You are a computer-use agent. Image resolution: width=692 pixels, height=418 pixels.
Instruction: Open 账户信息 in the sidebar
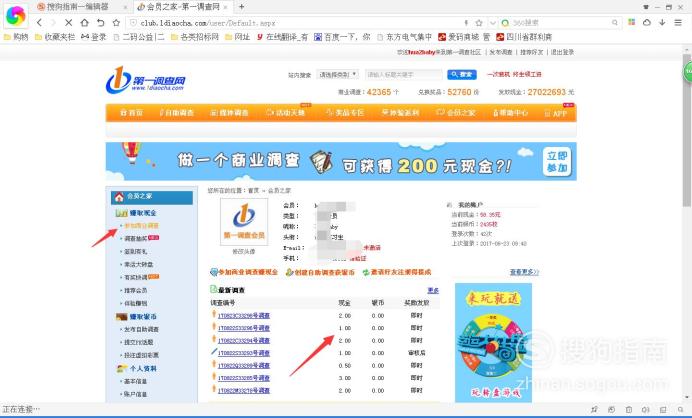tap(135, 394)
